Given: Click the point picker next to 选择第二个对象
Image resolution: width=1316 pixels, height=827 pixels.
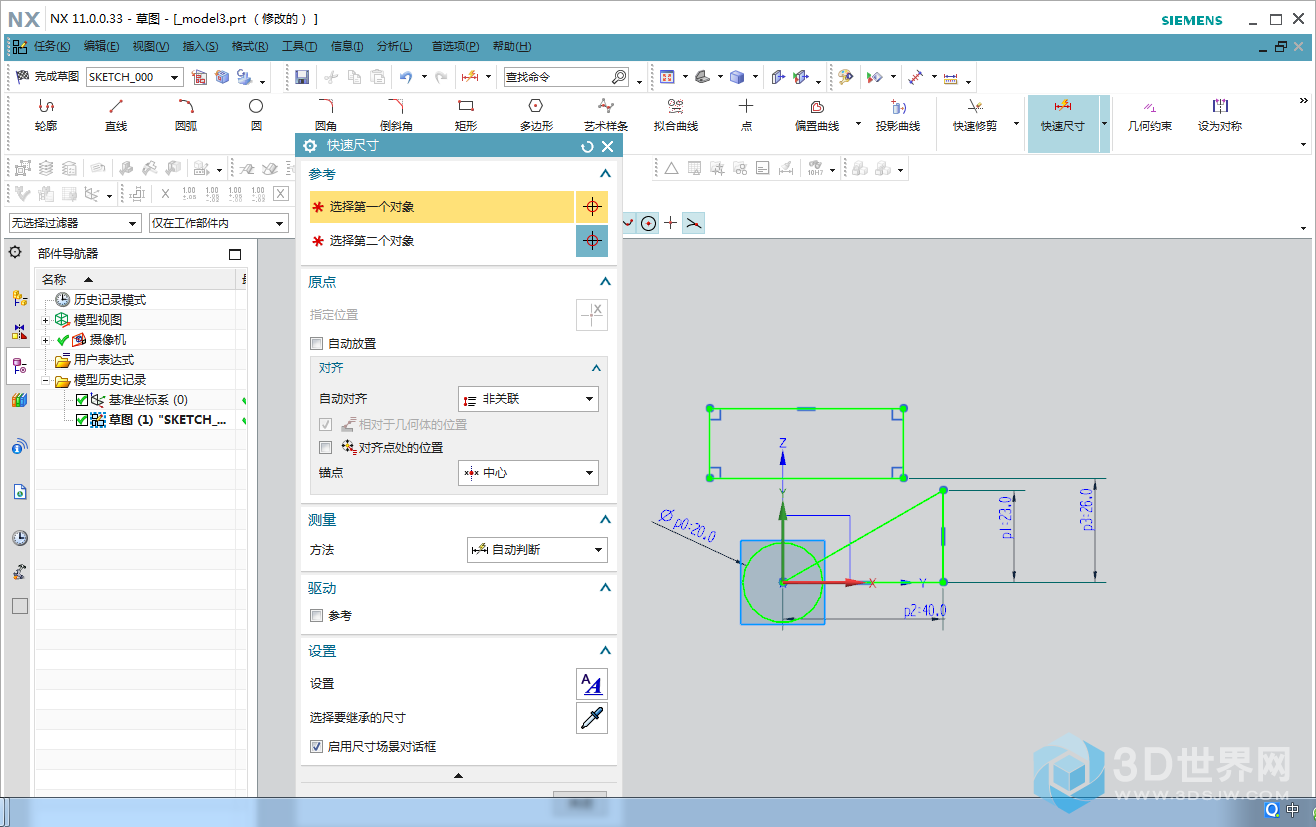Looking at the screenshot, I should click(592, 241).
